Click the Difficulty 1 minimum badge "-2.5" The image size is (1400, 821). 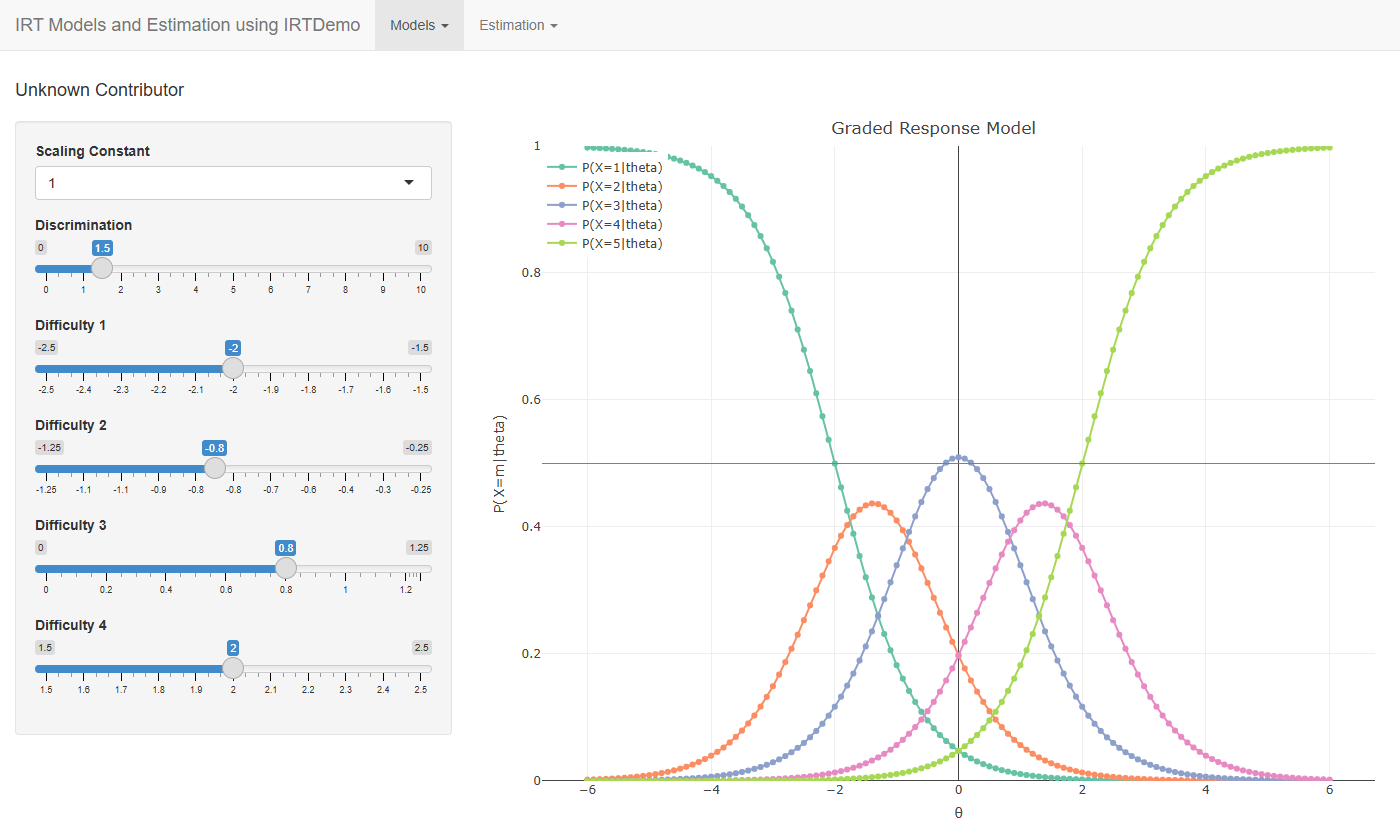(x=47, y=348)
